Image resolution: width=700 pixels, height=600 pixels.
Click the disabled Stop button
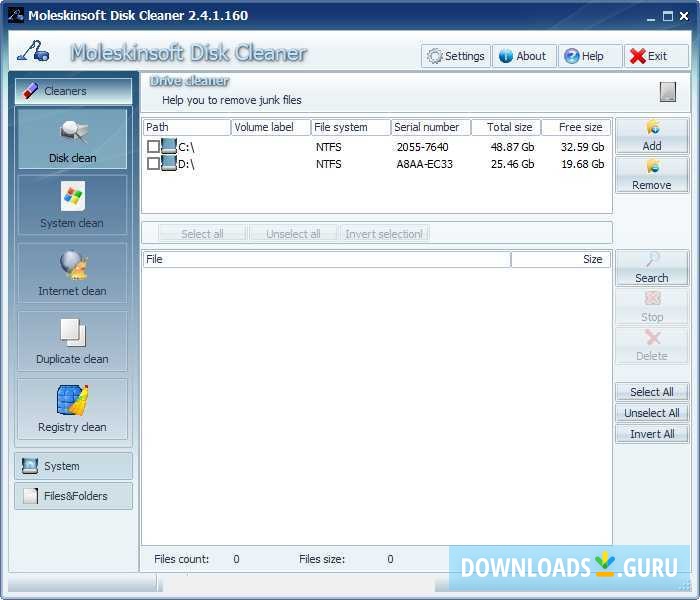coord(652,307)
